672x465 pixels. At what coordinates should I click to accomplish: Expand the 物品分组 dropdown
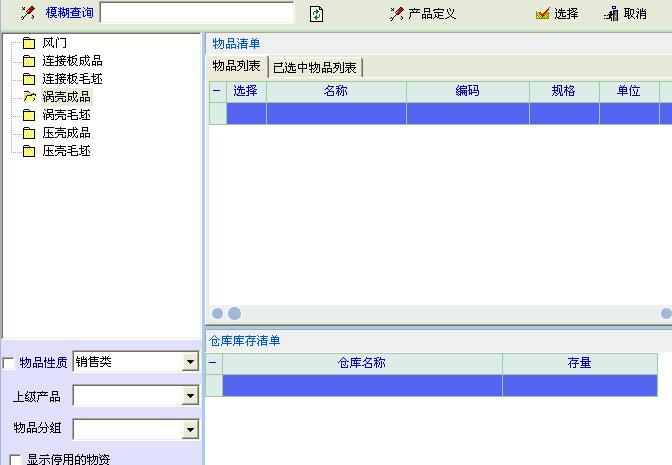pos(190,430)
